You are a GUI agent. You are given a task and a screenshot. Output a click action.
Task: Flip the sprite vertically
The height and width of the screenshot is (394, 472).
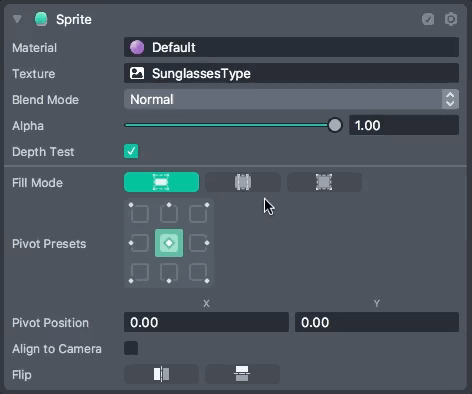(x=243, y=374)
